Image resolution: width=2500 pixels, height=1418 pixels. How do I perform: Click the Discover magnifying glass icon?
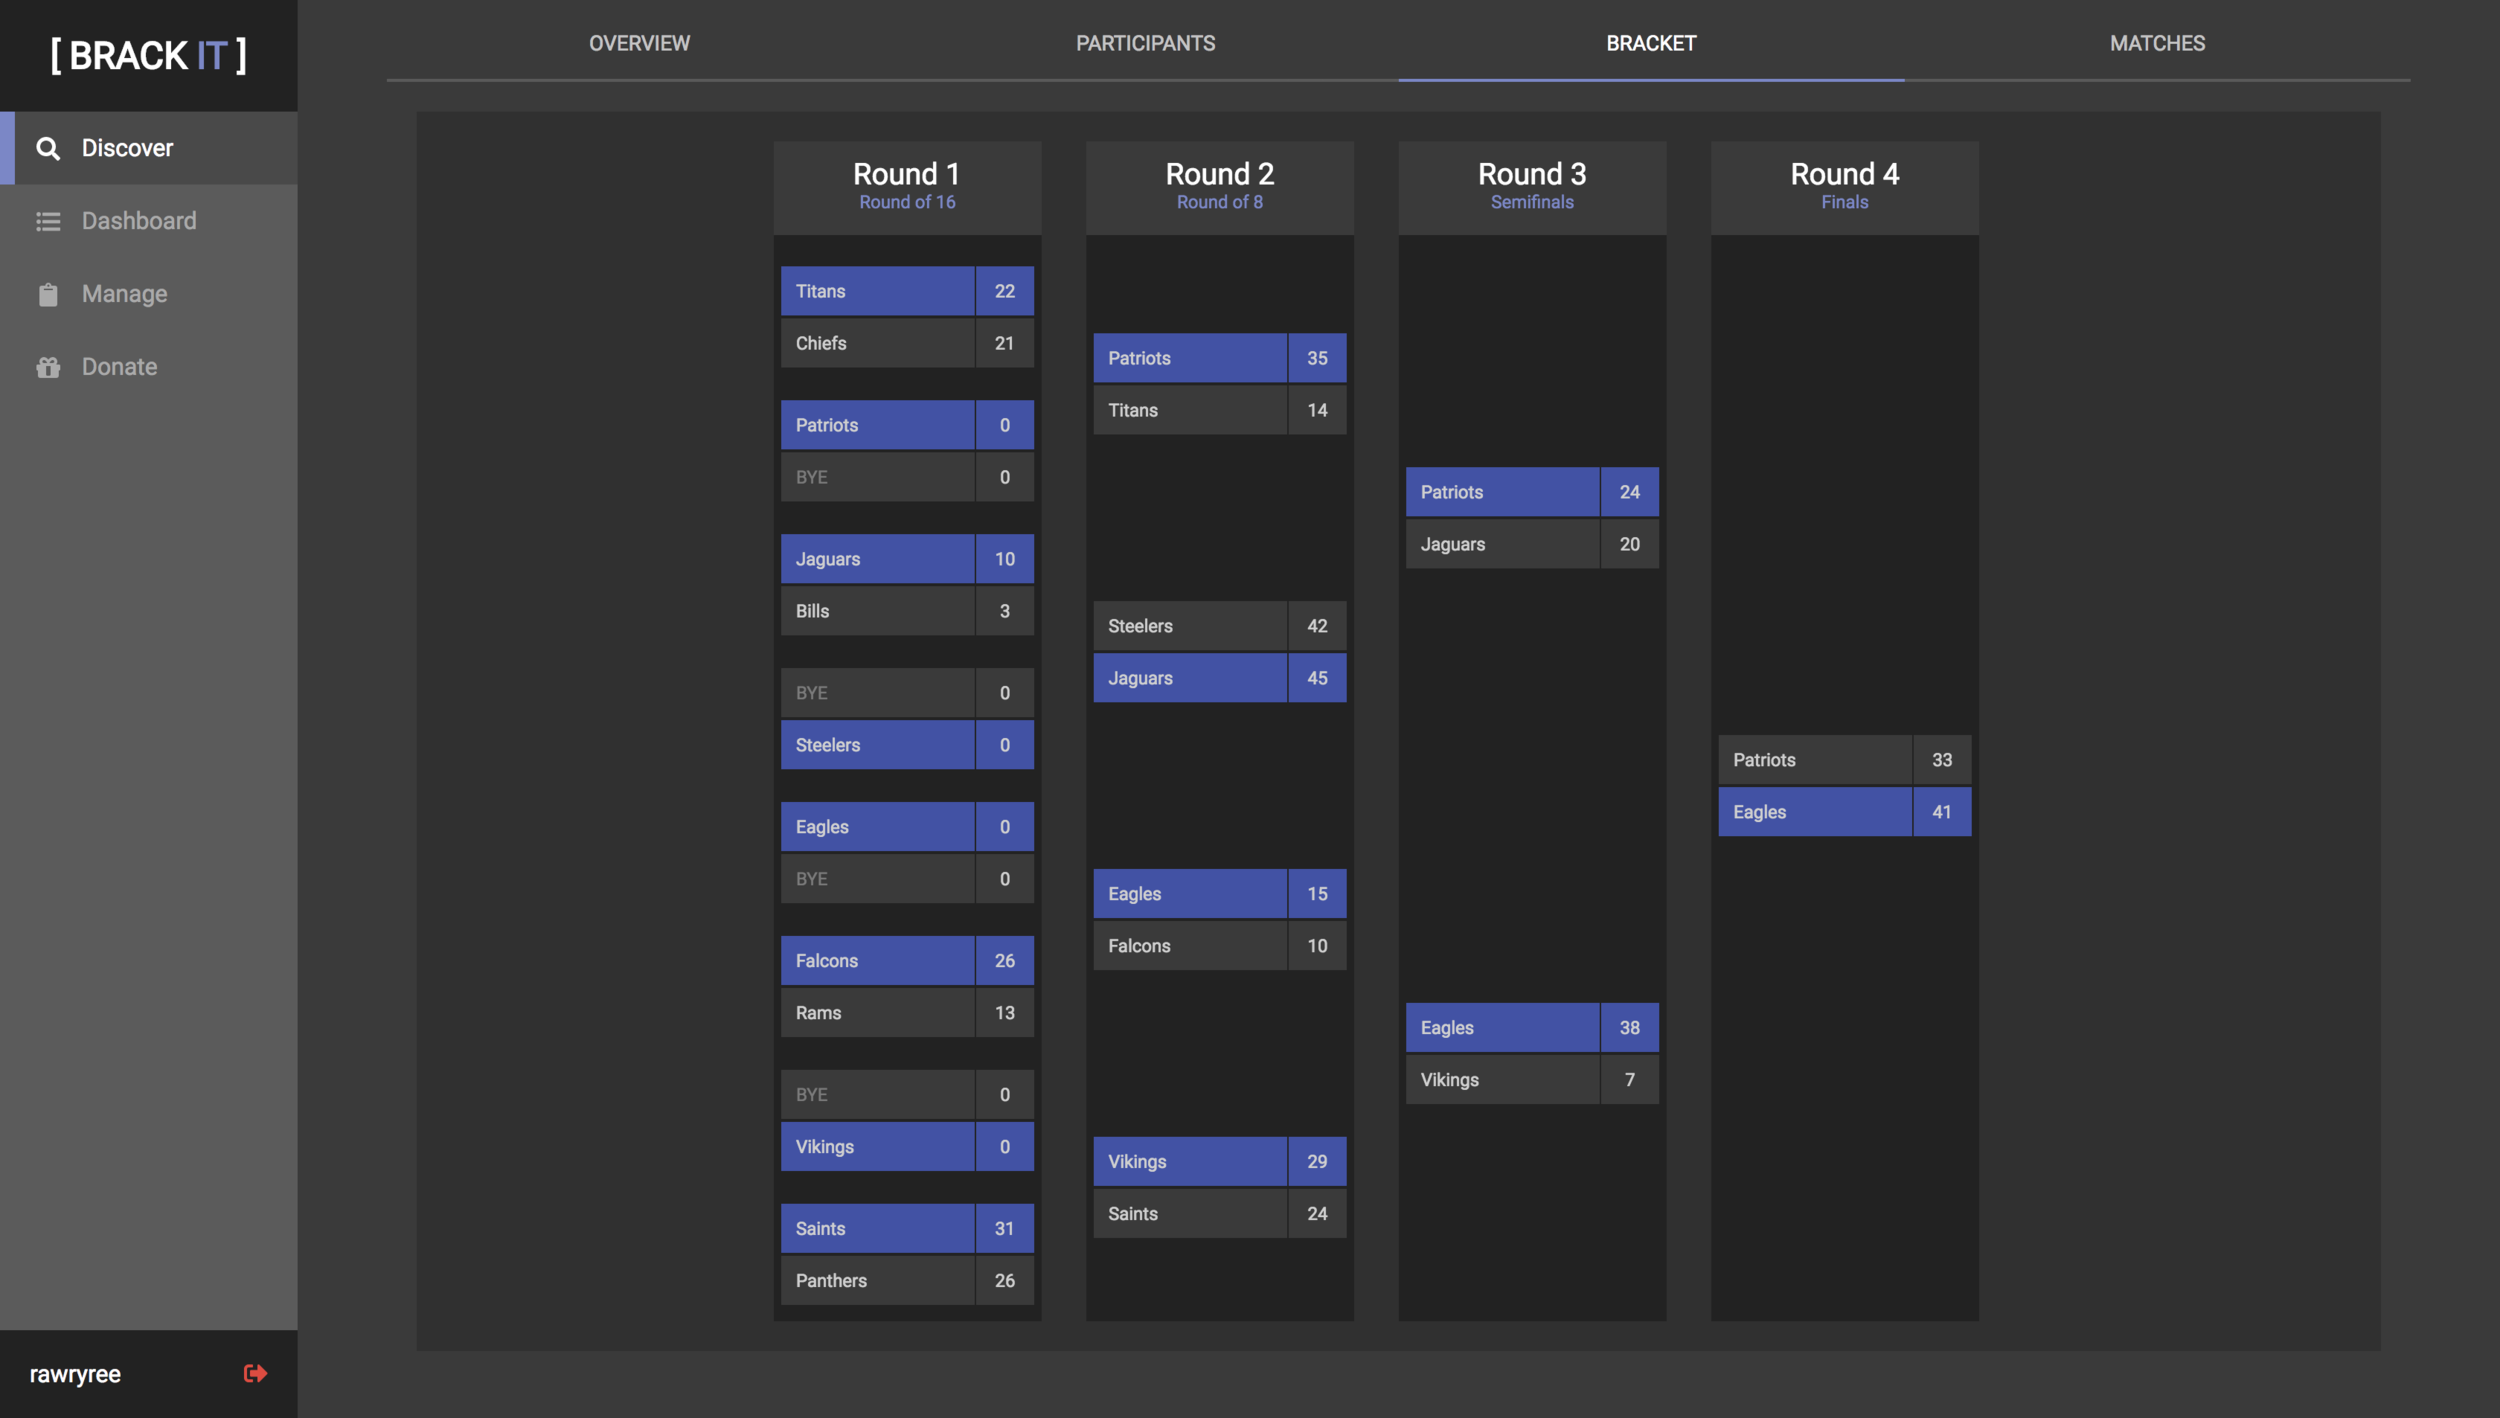48,148
